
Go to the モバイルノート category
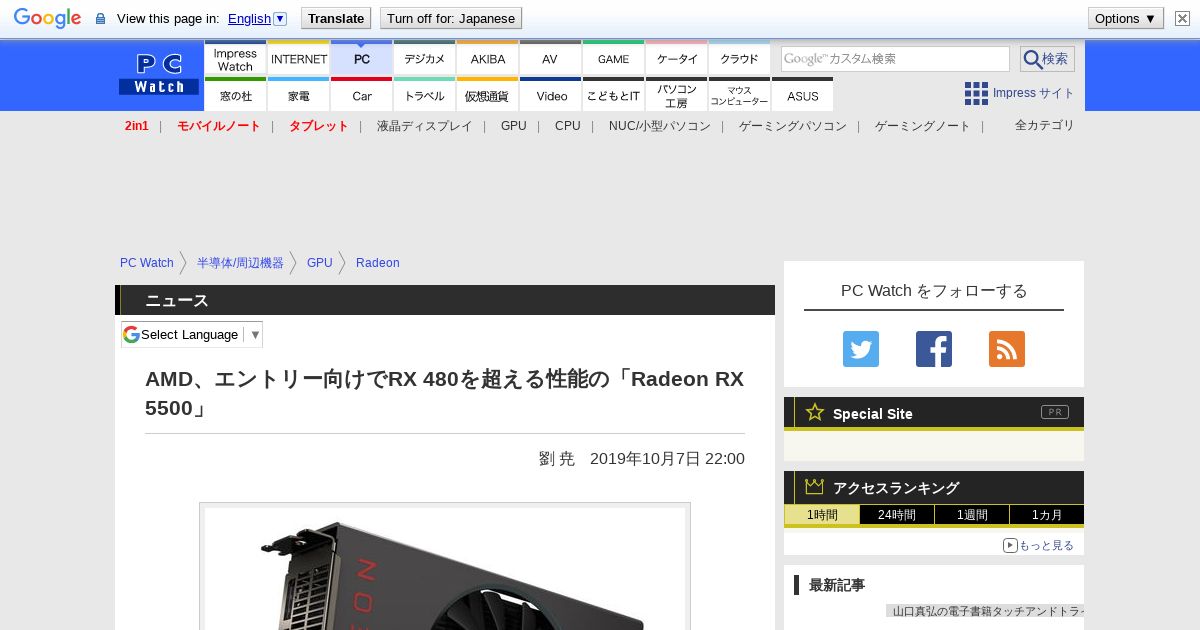tap(218, 126)
